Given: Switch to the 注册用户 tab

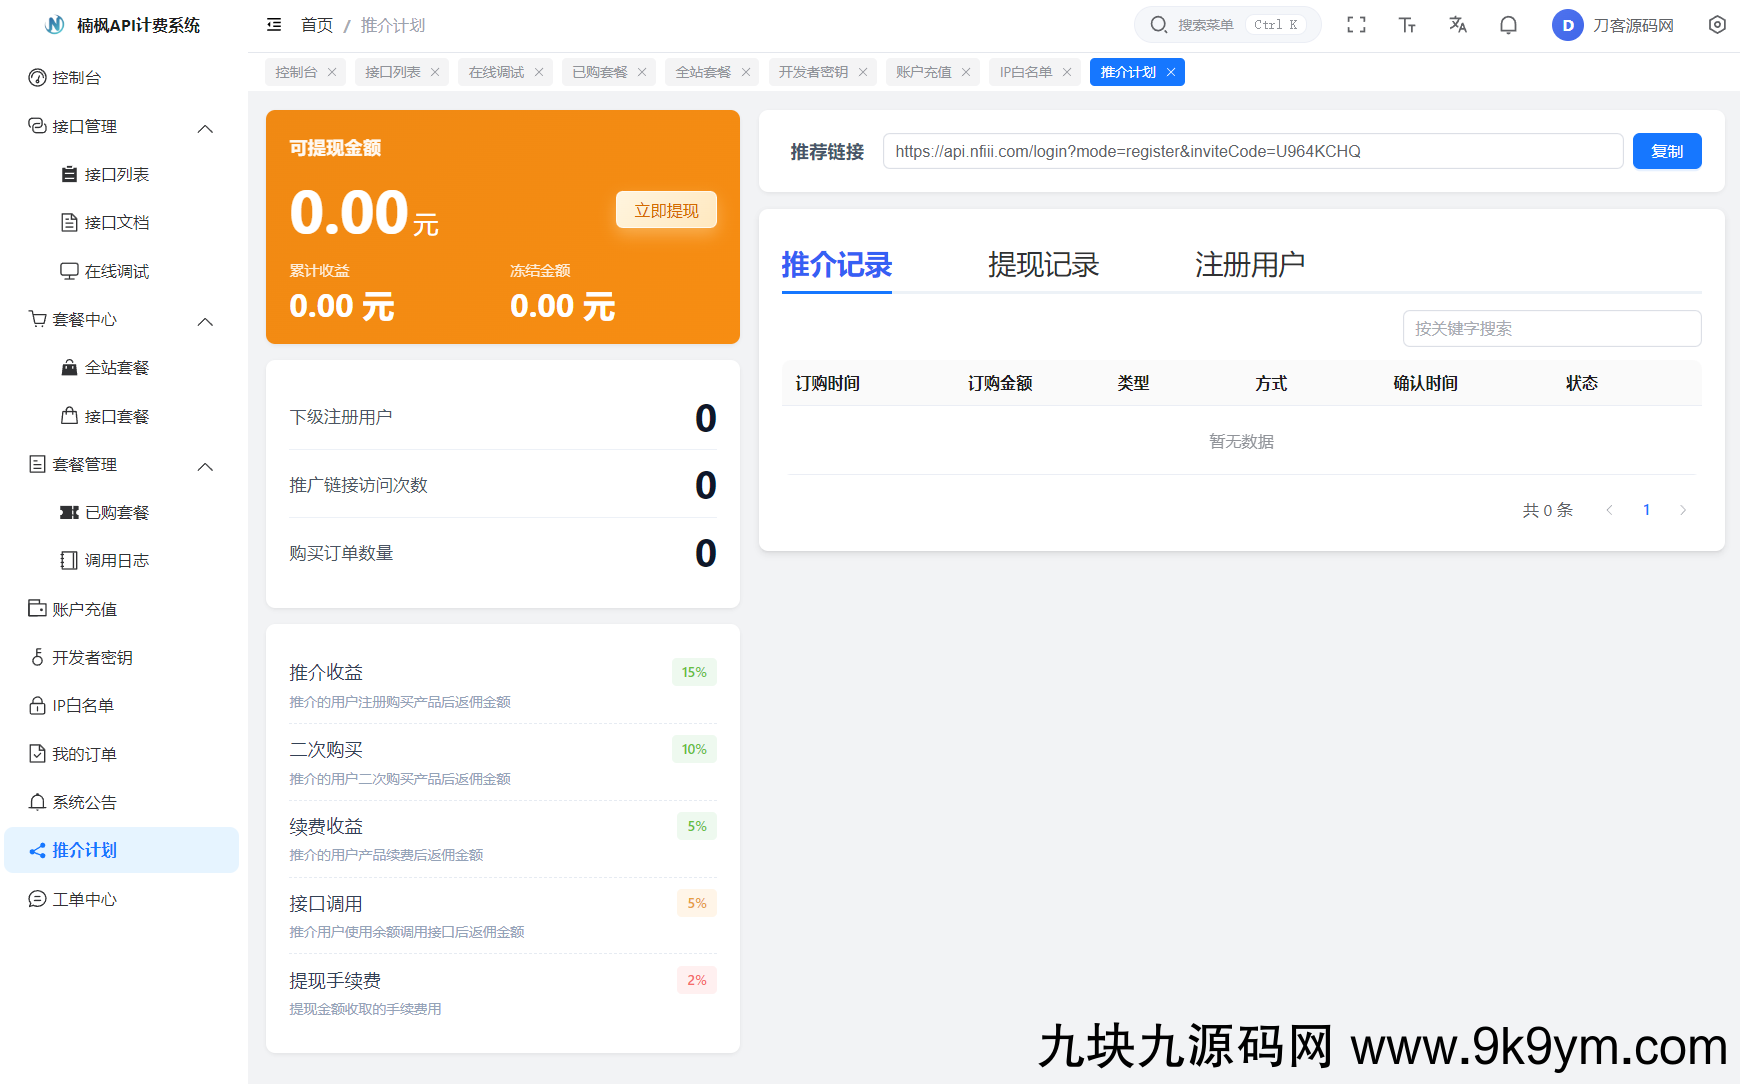Looking at the screenshot, I should point(1249,265).
